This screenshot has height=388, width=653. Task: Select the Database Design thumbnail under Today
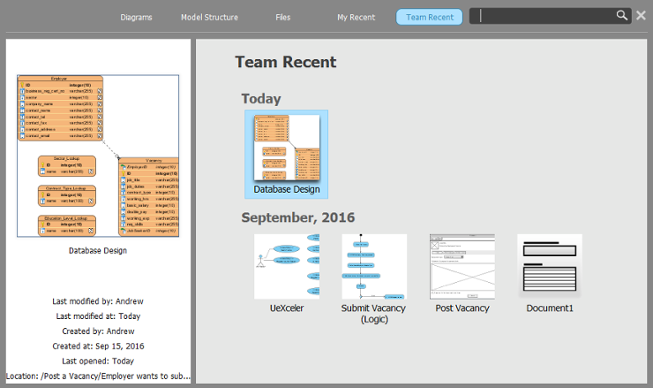[x=287, y=148]
